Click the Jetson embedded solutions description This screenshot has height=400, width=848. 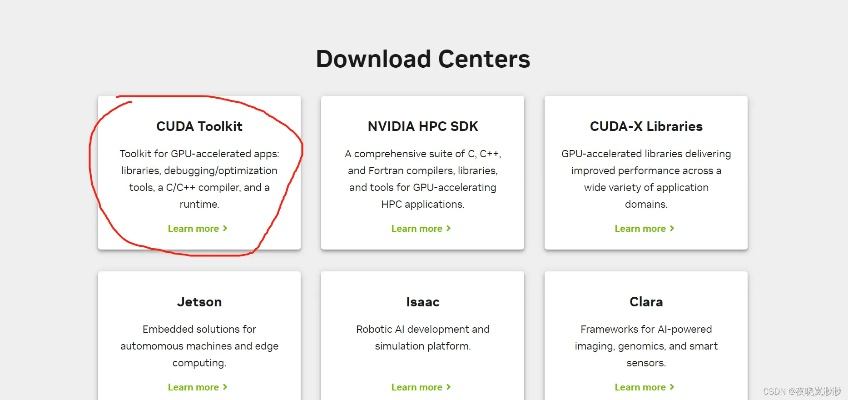(x=199, y=345)
